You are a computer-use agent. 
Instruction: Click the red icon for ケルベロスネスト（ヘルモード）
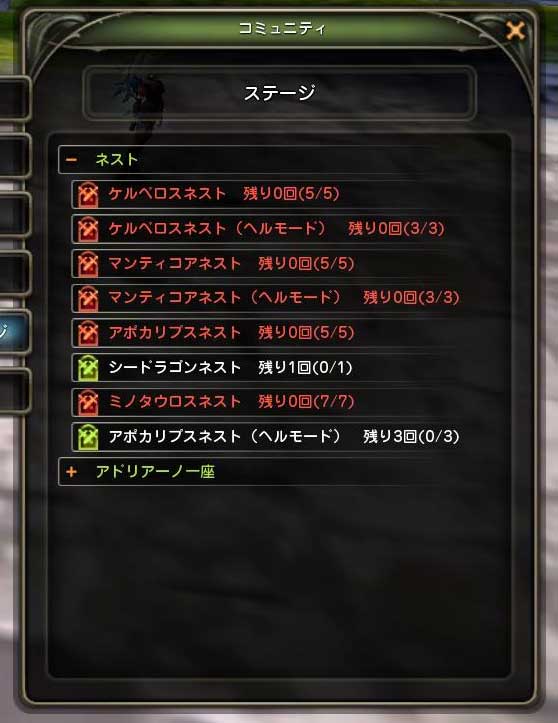click(x=88, y=230)
